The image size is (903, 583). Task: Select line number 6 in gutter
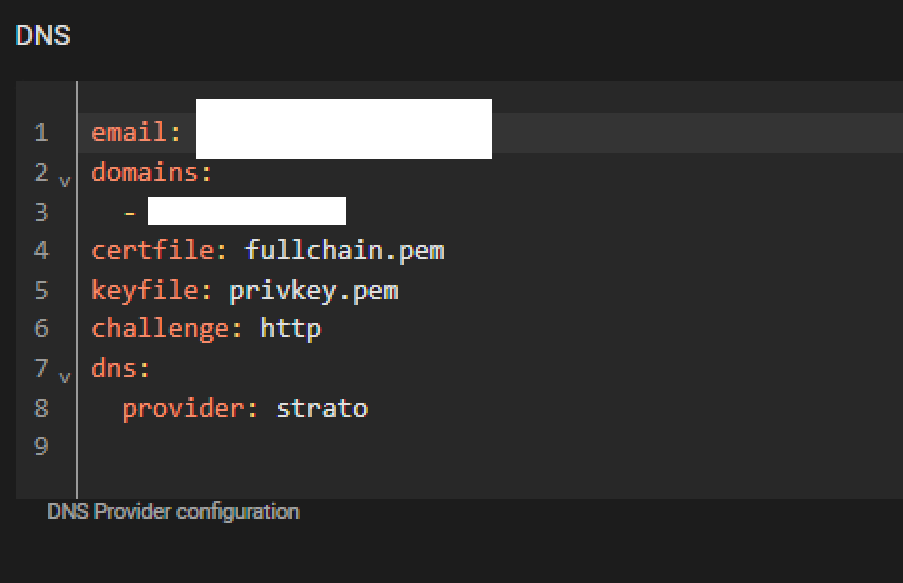point(41,328)
